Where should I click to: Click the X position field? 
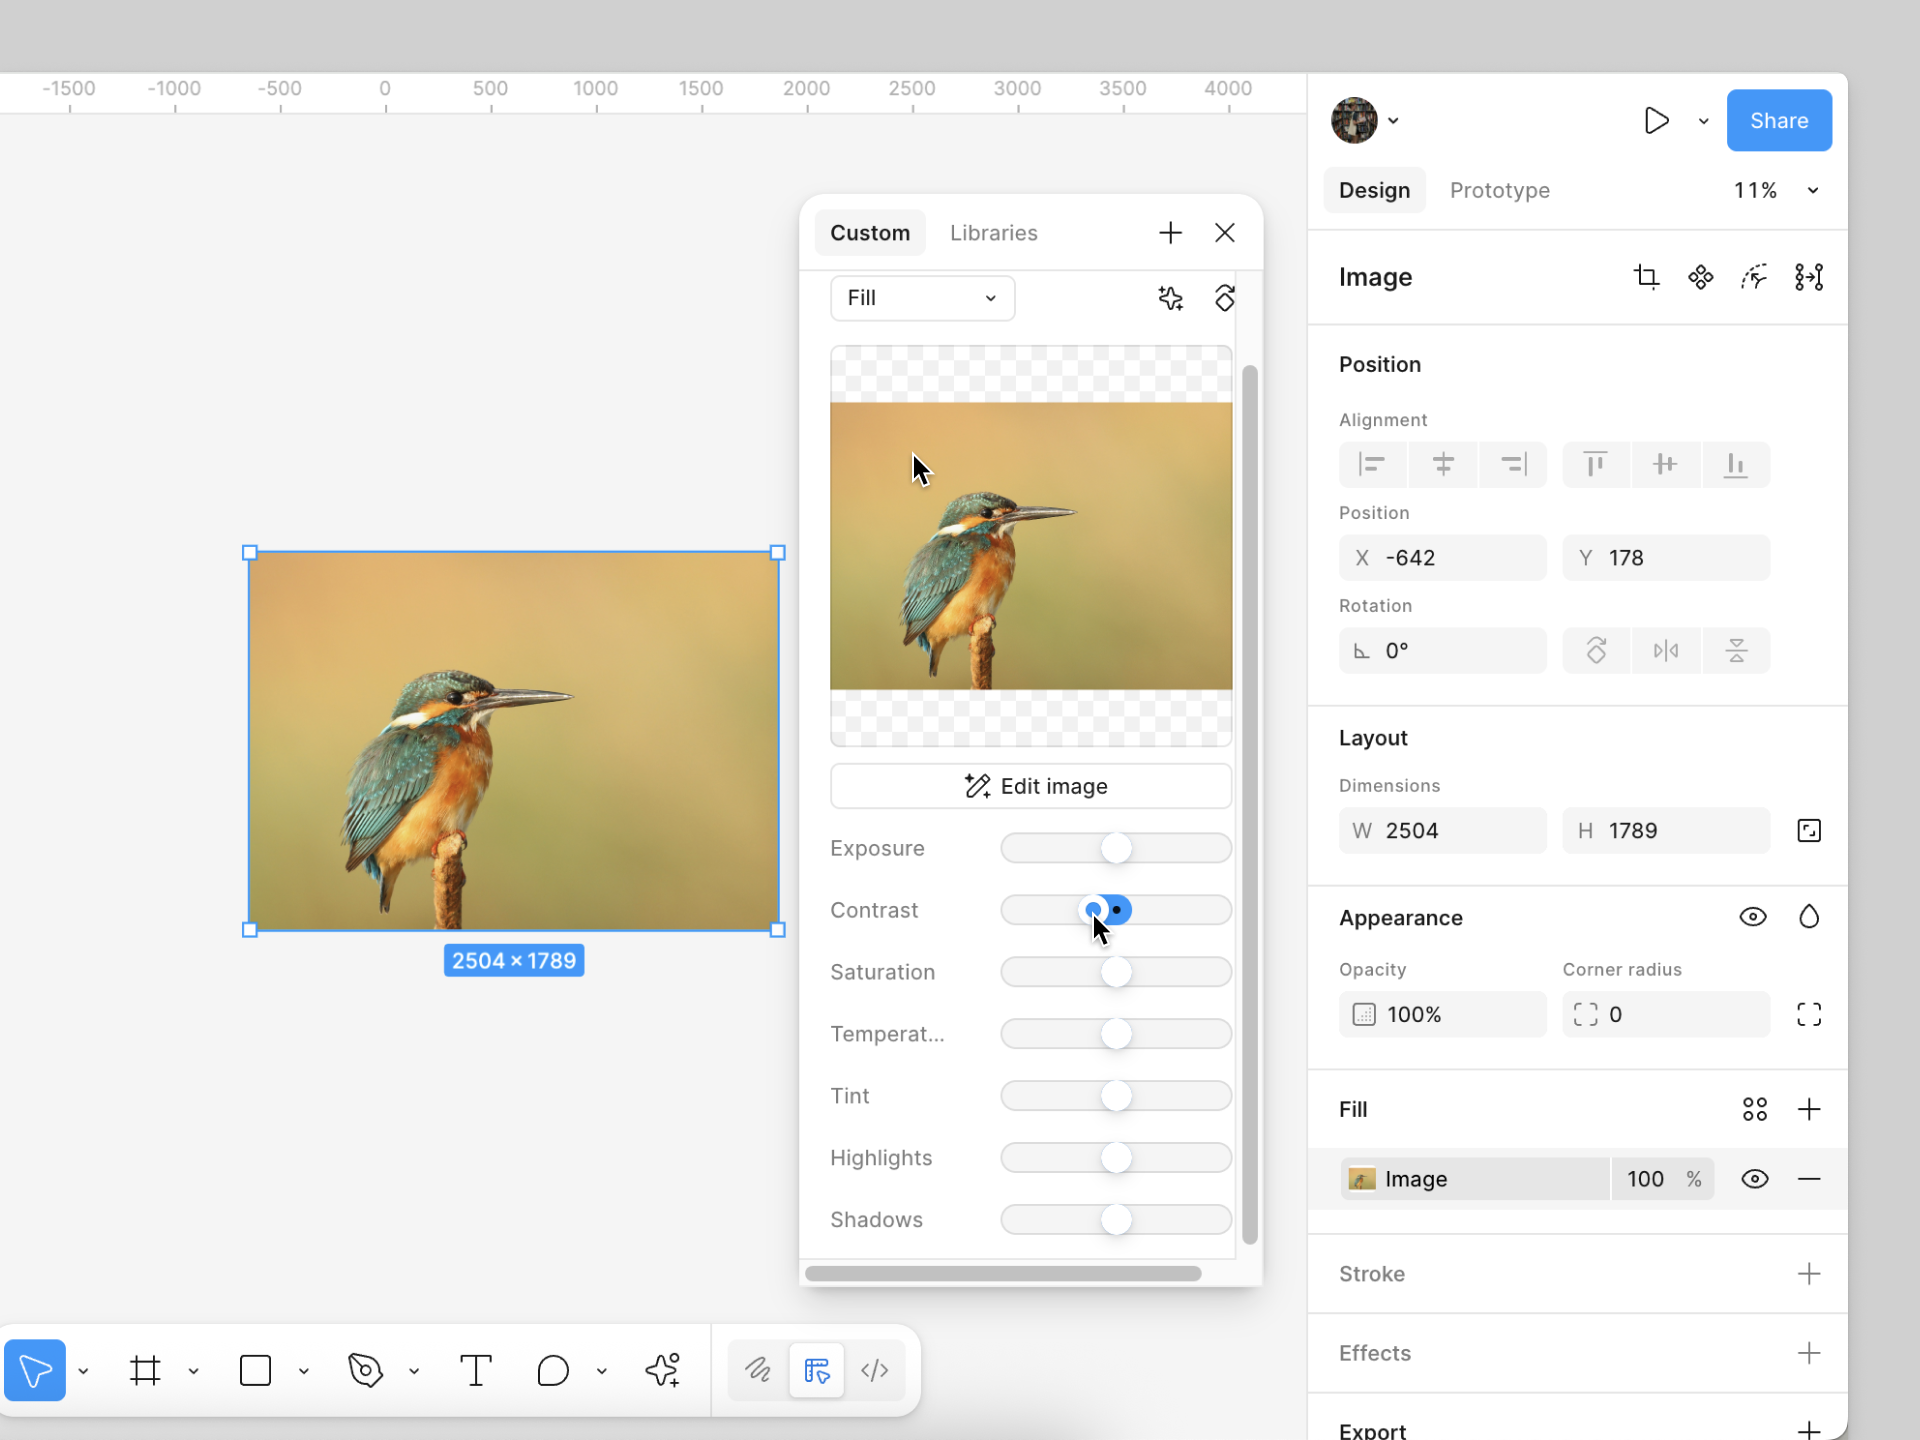[1442, 558]
